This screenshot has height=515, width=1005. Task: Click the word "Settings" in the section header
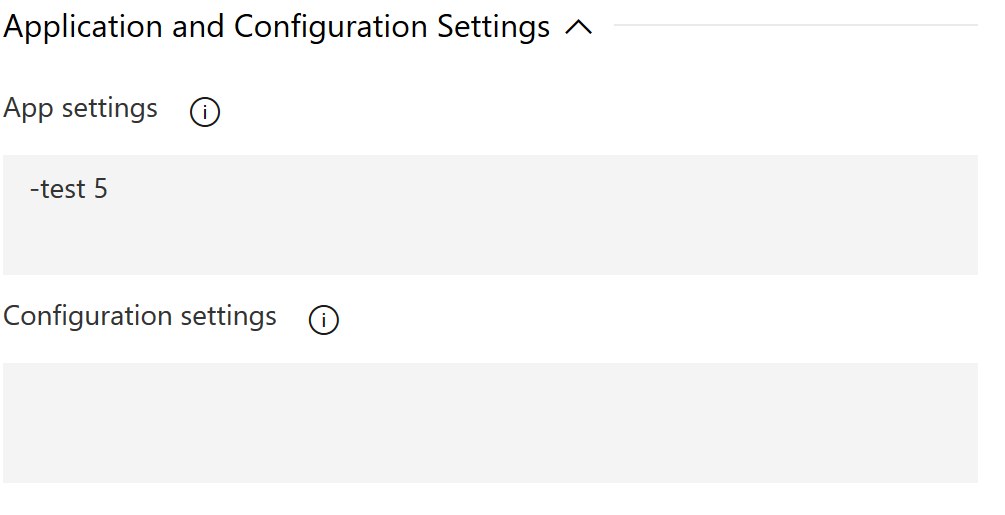494,27
